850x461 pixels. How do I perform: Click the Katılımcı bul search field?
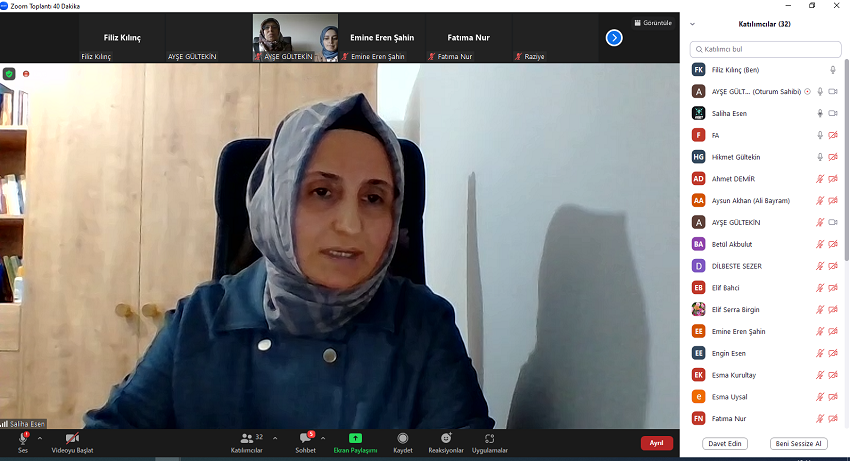click(x=765, y=49)
